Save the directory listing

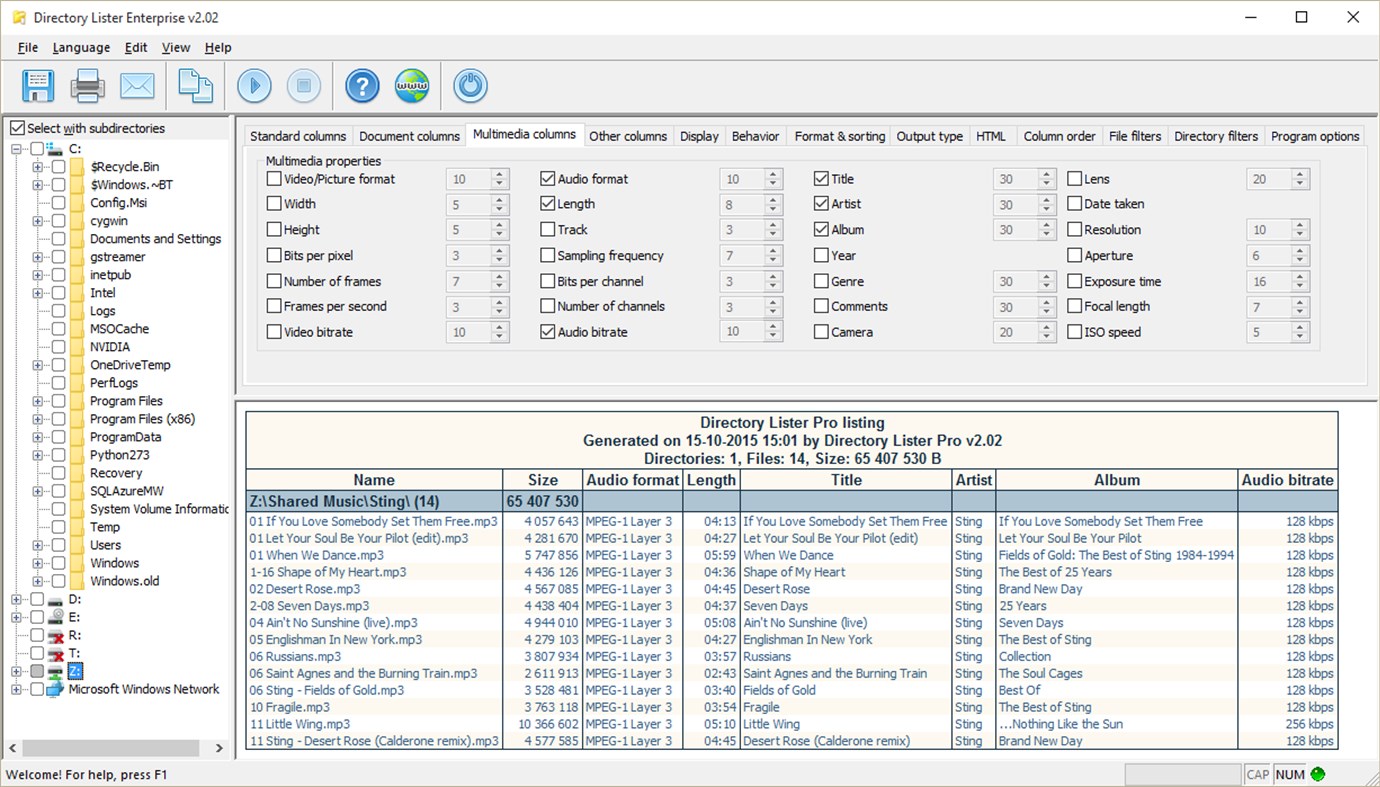(x=37, y=86)
